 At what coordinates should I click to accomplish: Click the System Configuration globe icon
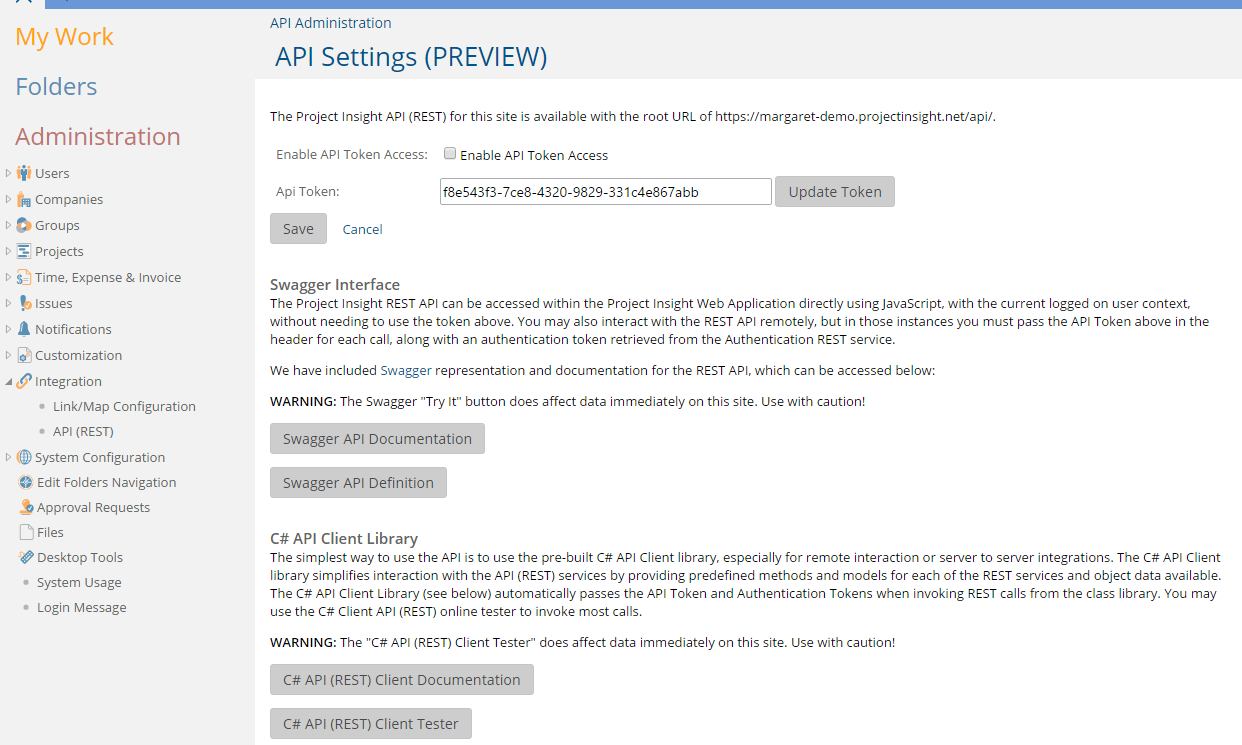pyautogui.click(x=24, y=457)
